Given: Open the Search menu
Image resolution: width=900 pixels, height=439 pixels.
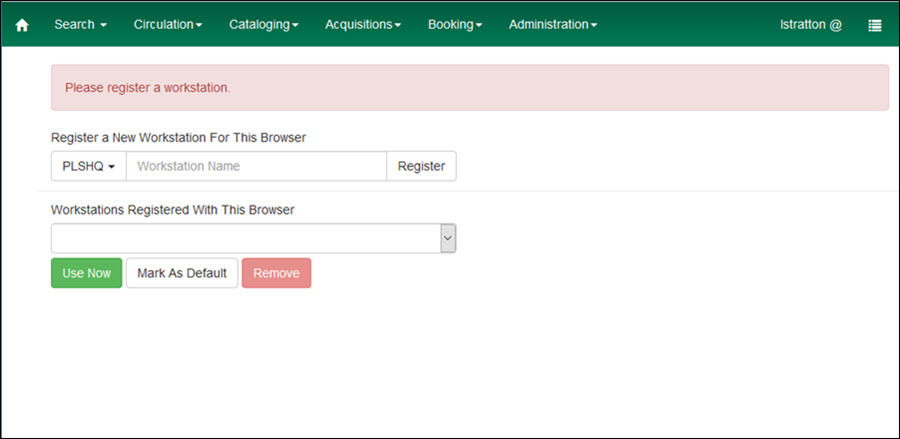Looking at the screenshot, I should [x=80, y=25].
